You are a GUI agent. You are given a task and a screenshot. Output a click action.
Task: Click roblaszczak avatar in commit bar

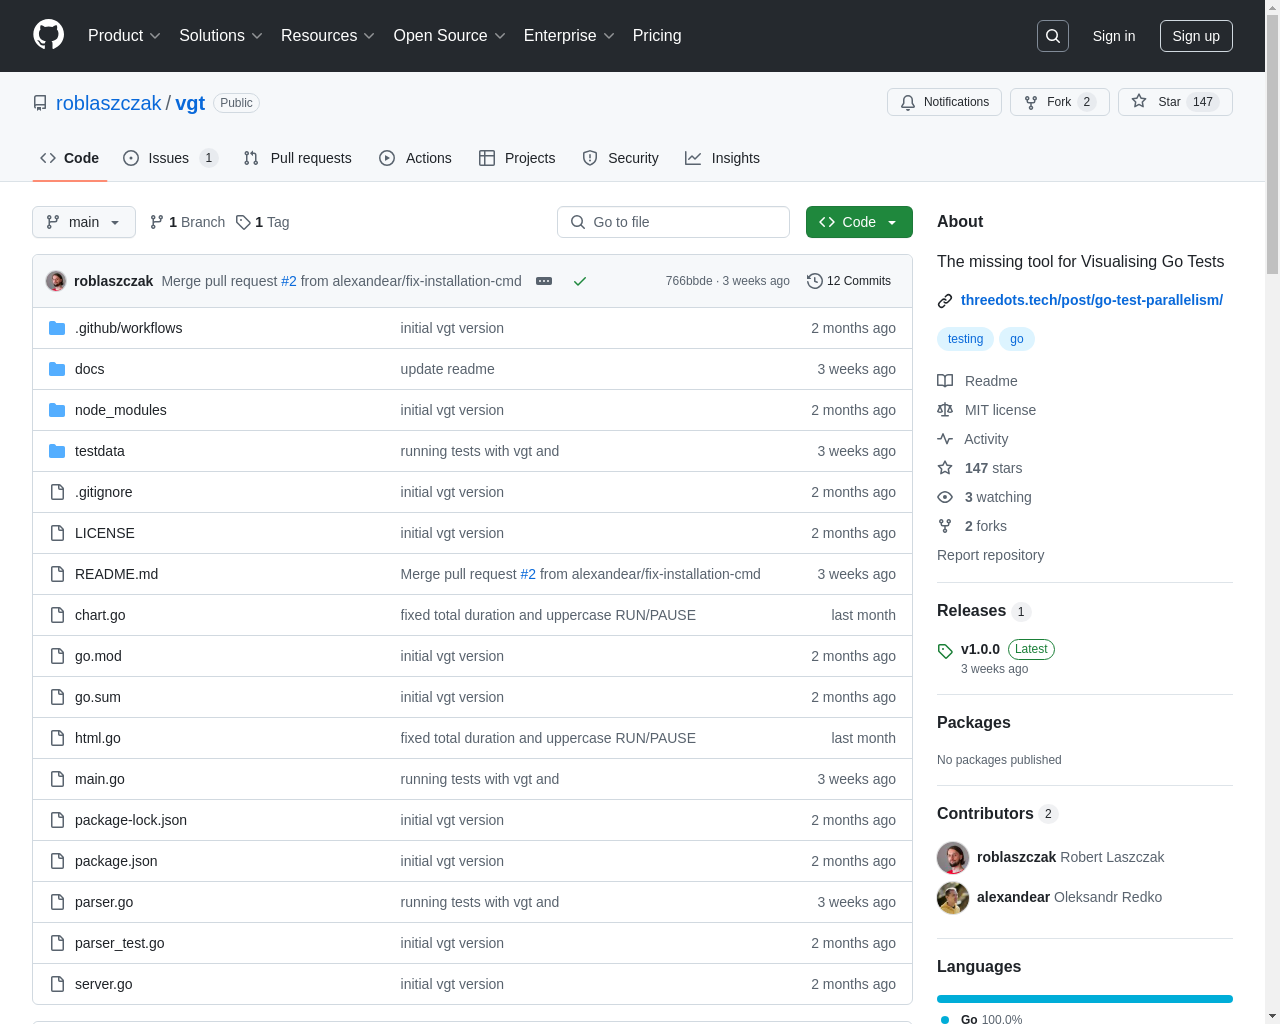point(56,281)
